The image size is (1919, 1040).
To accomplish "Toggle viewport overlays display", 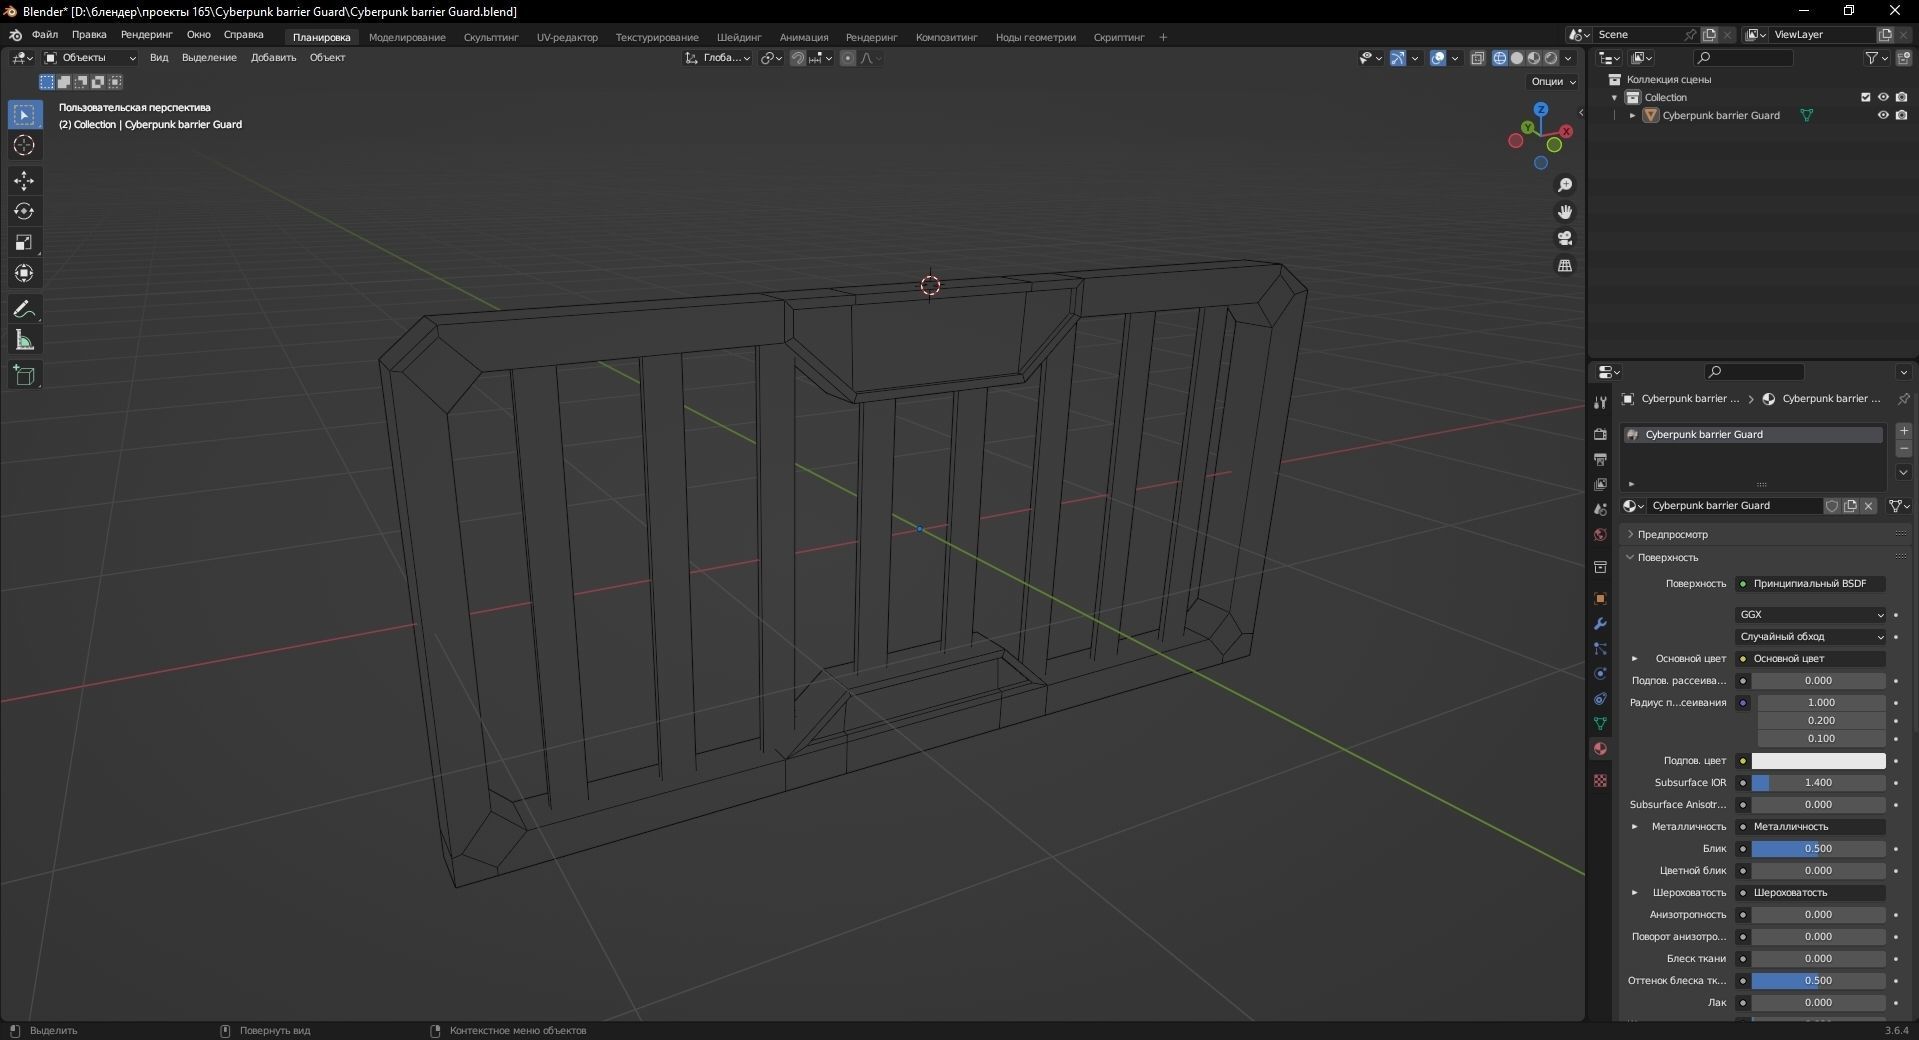I will tap(1438, 58).
